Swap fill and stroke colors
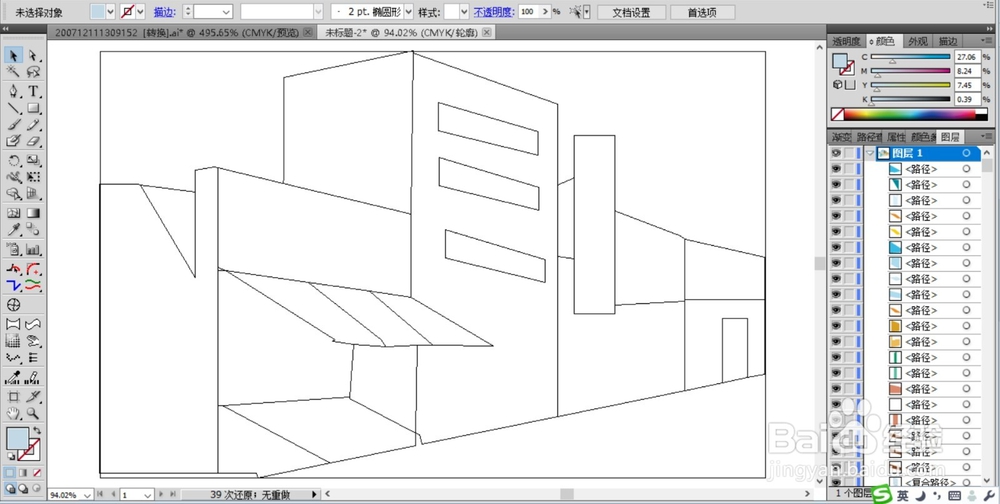 point(37,431)
